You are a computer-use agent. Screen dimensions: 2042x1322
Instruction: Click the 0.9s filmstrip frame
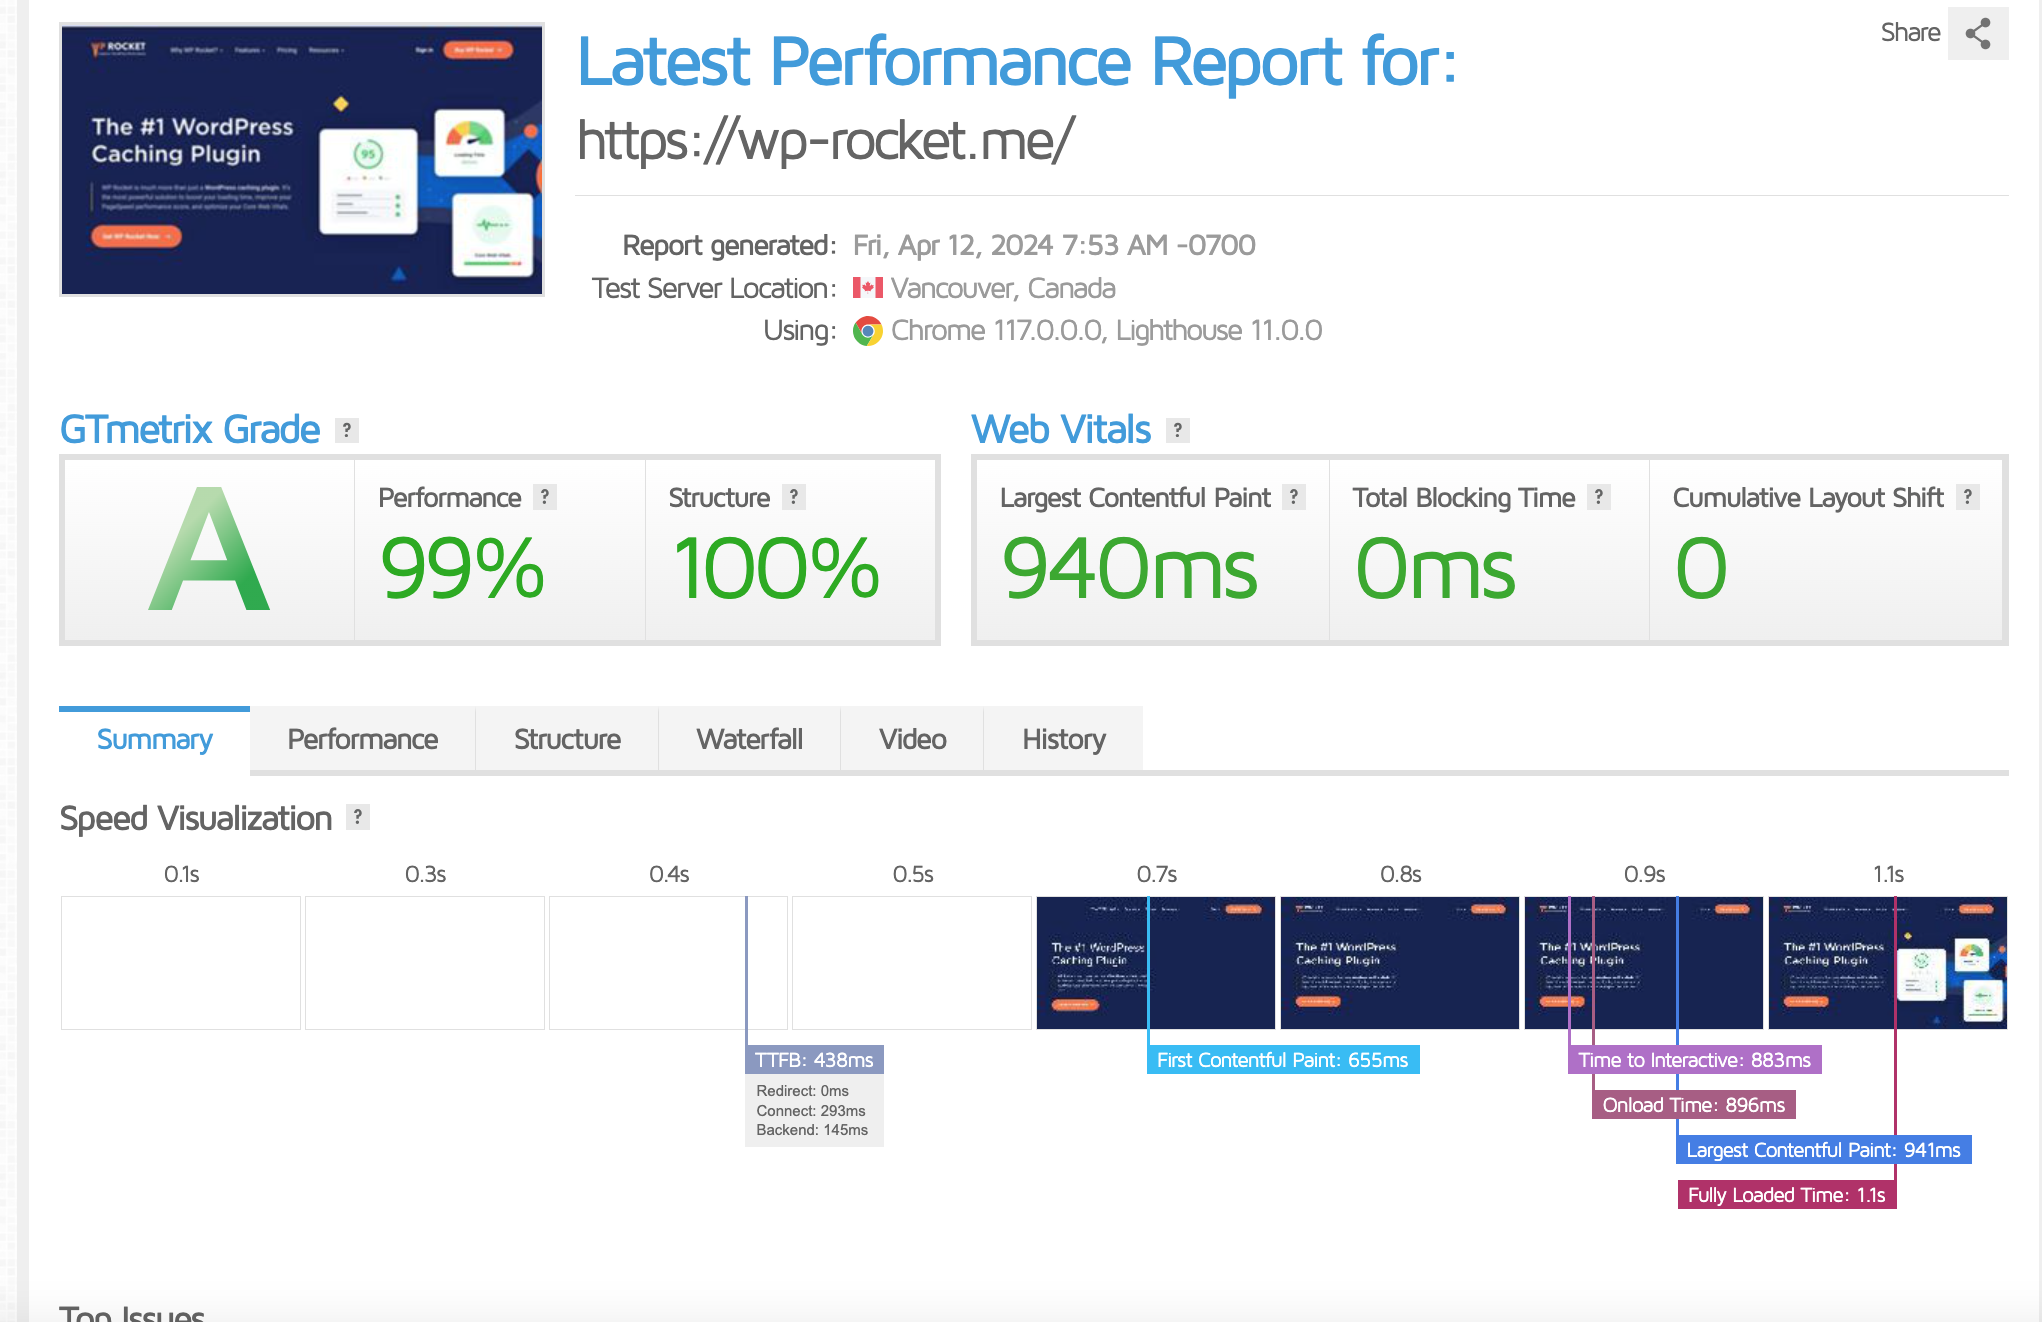pos(1644,963)
